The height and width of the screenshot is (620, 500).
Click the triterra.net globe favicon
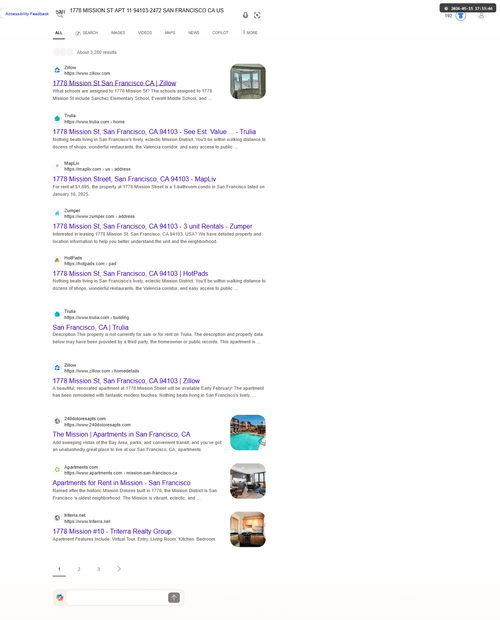[57, 518]
